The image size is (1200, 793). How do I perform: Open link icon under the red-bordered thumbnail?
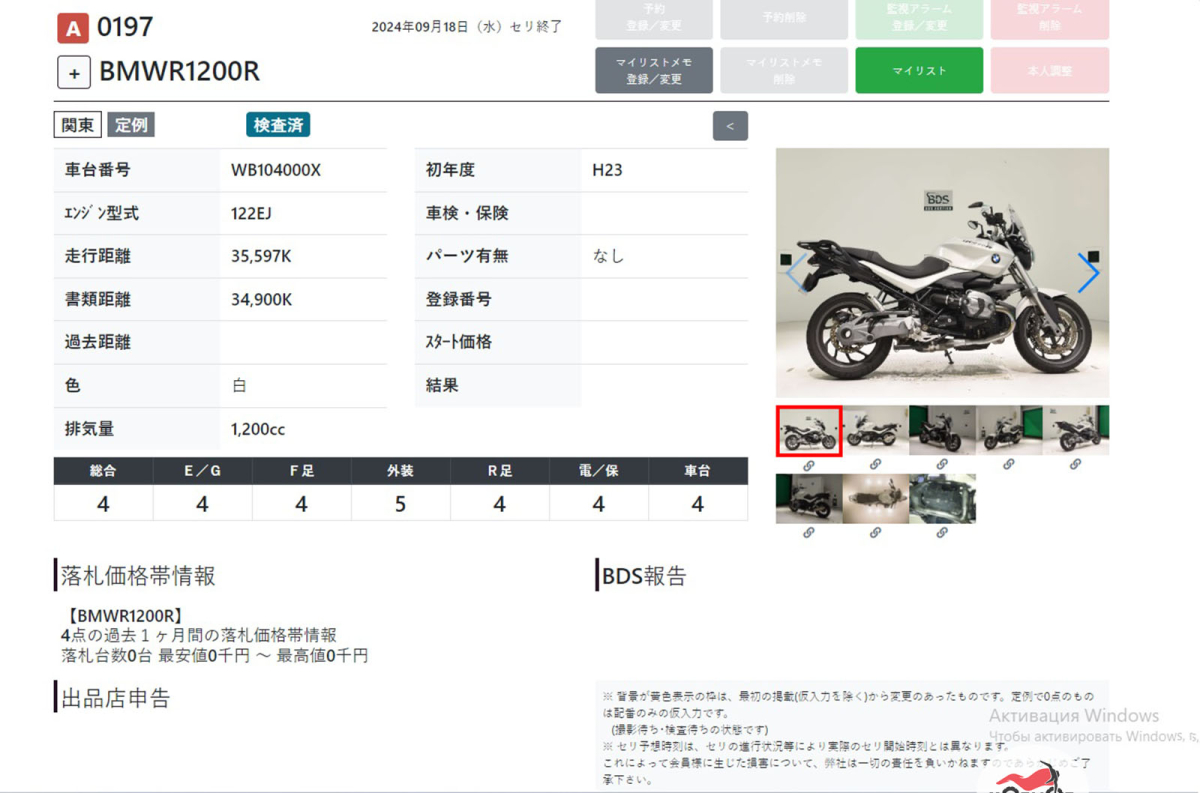(x=808, y=465)
